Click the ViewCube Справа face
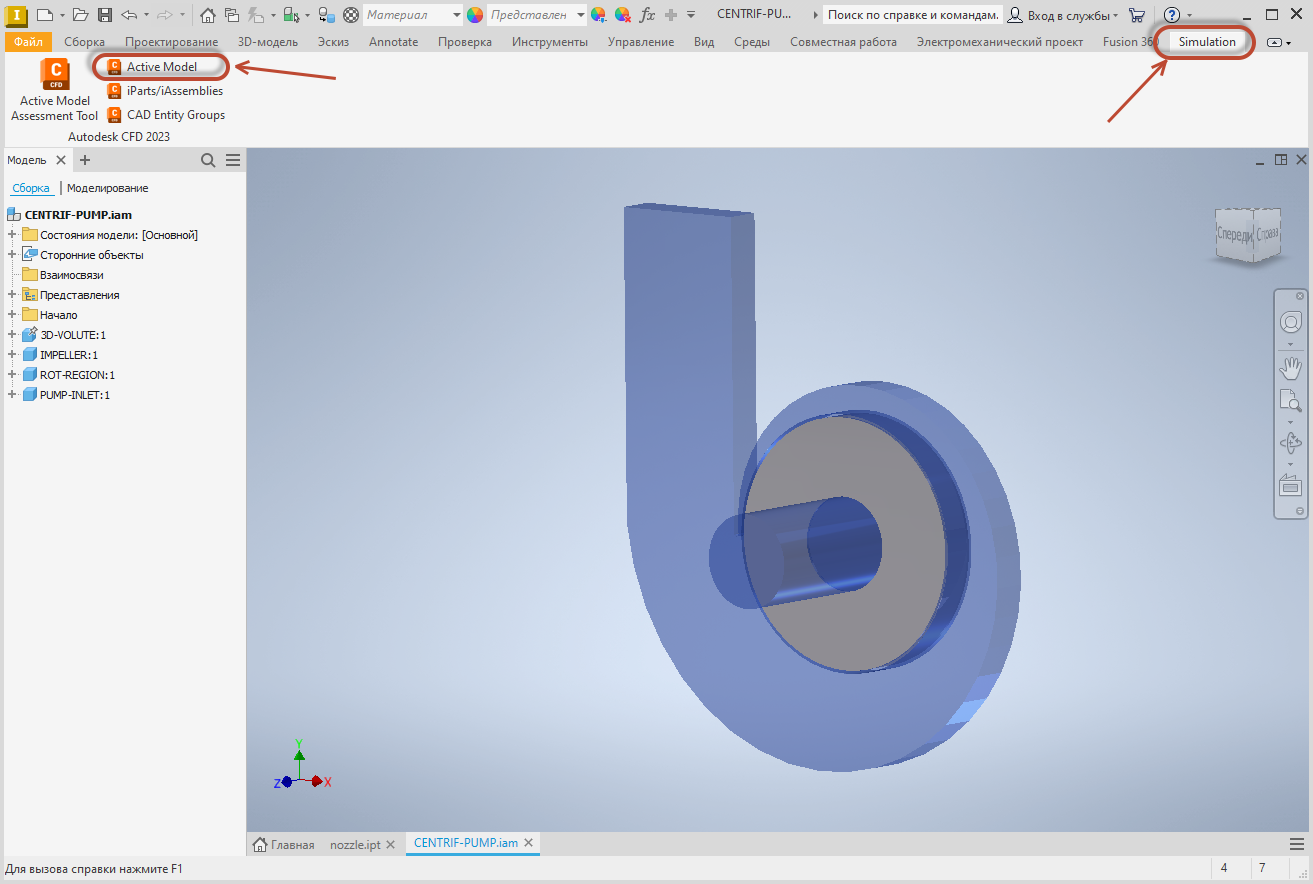 (x=1267, y=233)
